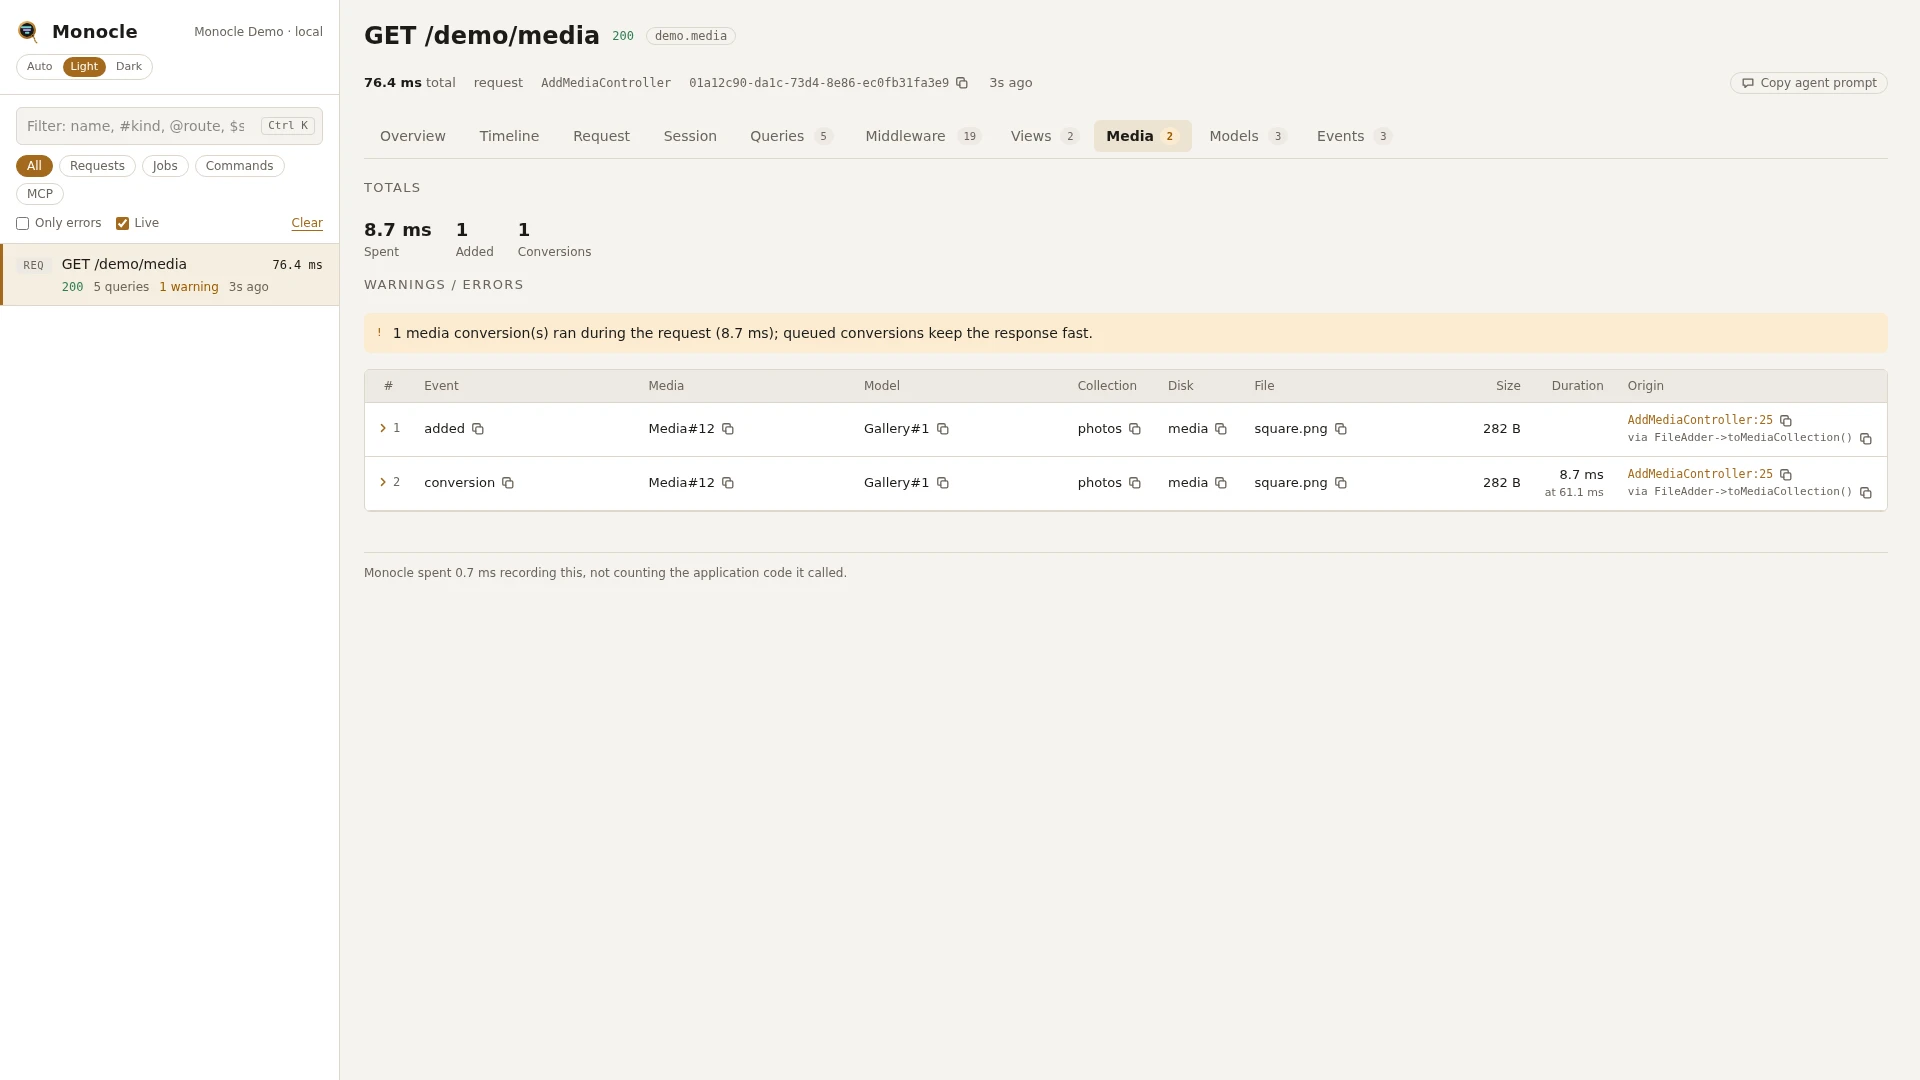Click the demo.media route badge
Screen dimensions: 1920x1080
691,36
